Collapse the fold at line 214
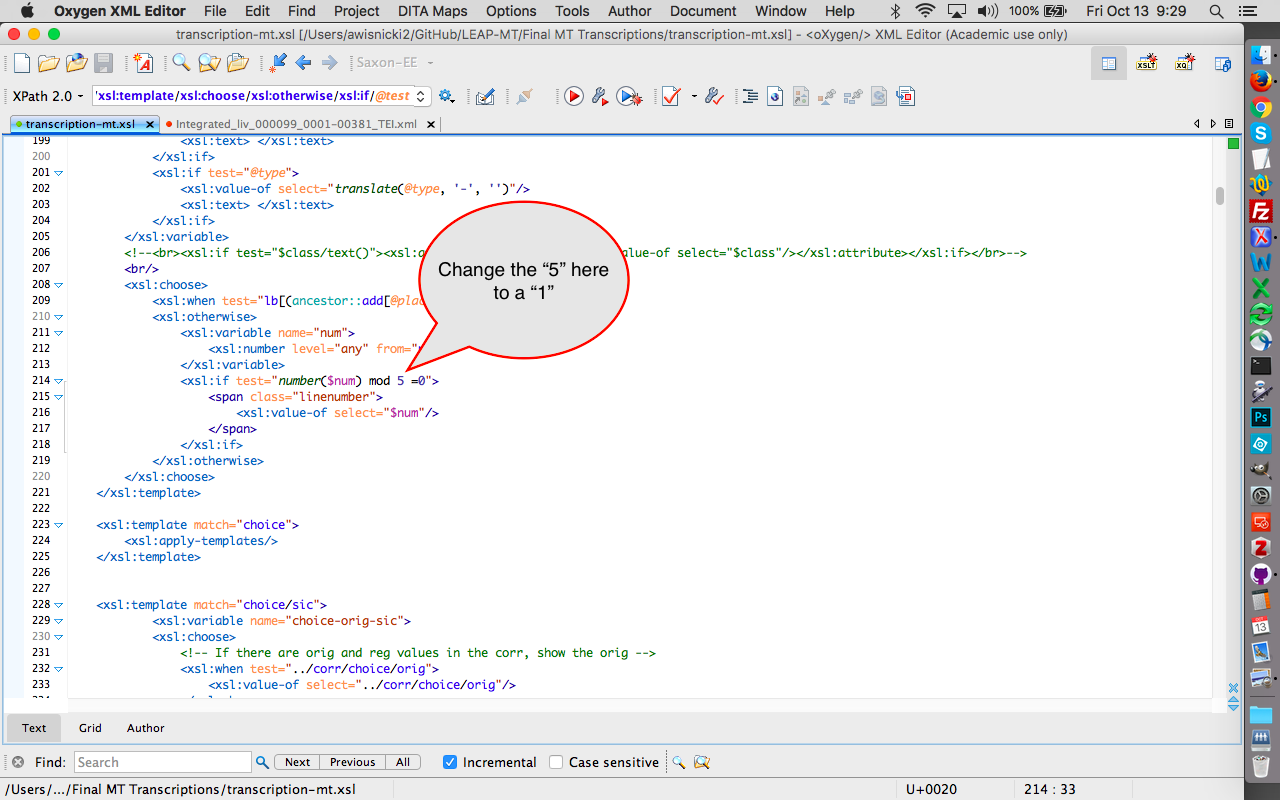The width and height of the screenshot is (1280, 800). [x=59, y=381]
